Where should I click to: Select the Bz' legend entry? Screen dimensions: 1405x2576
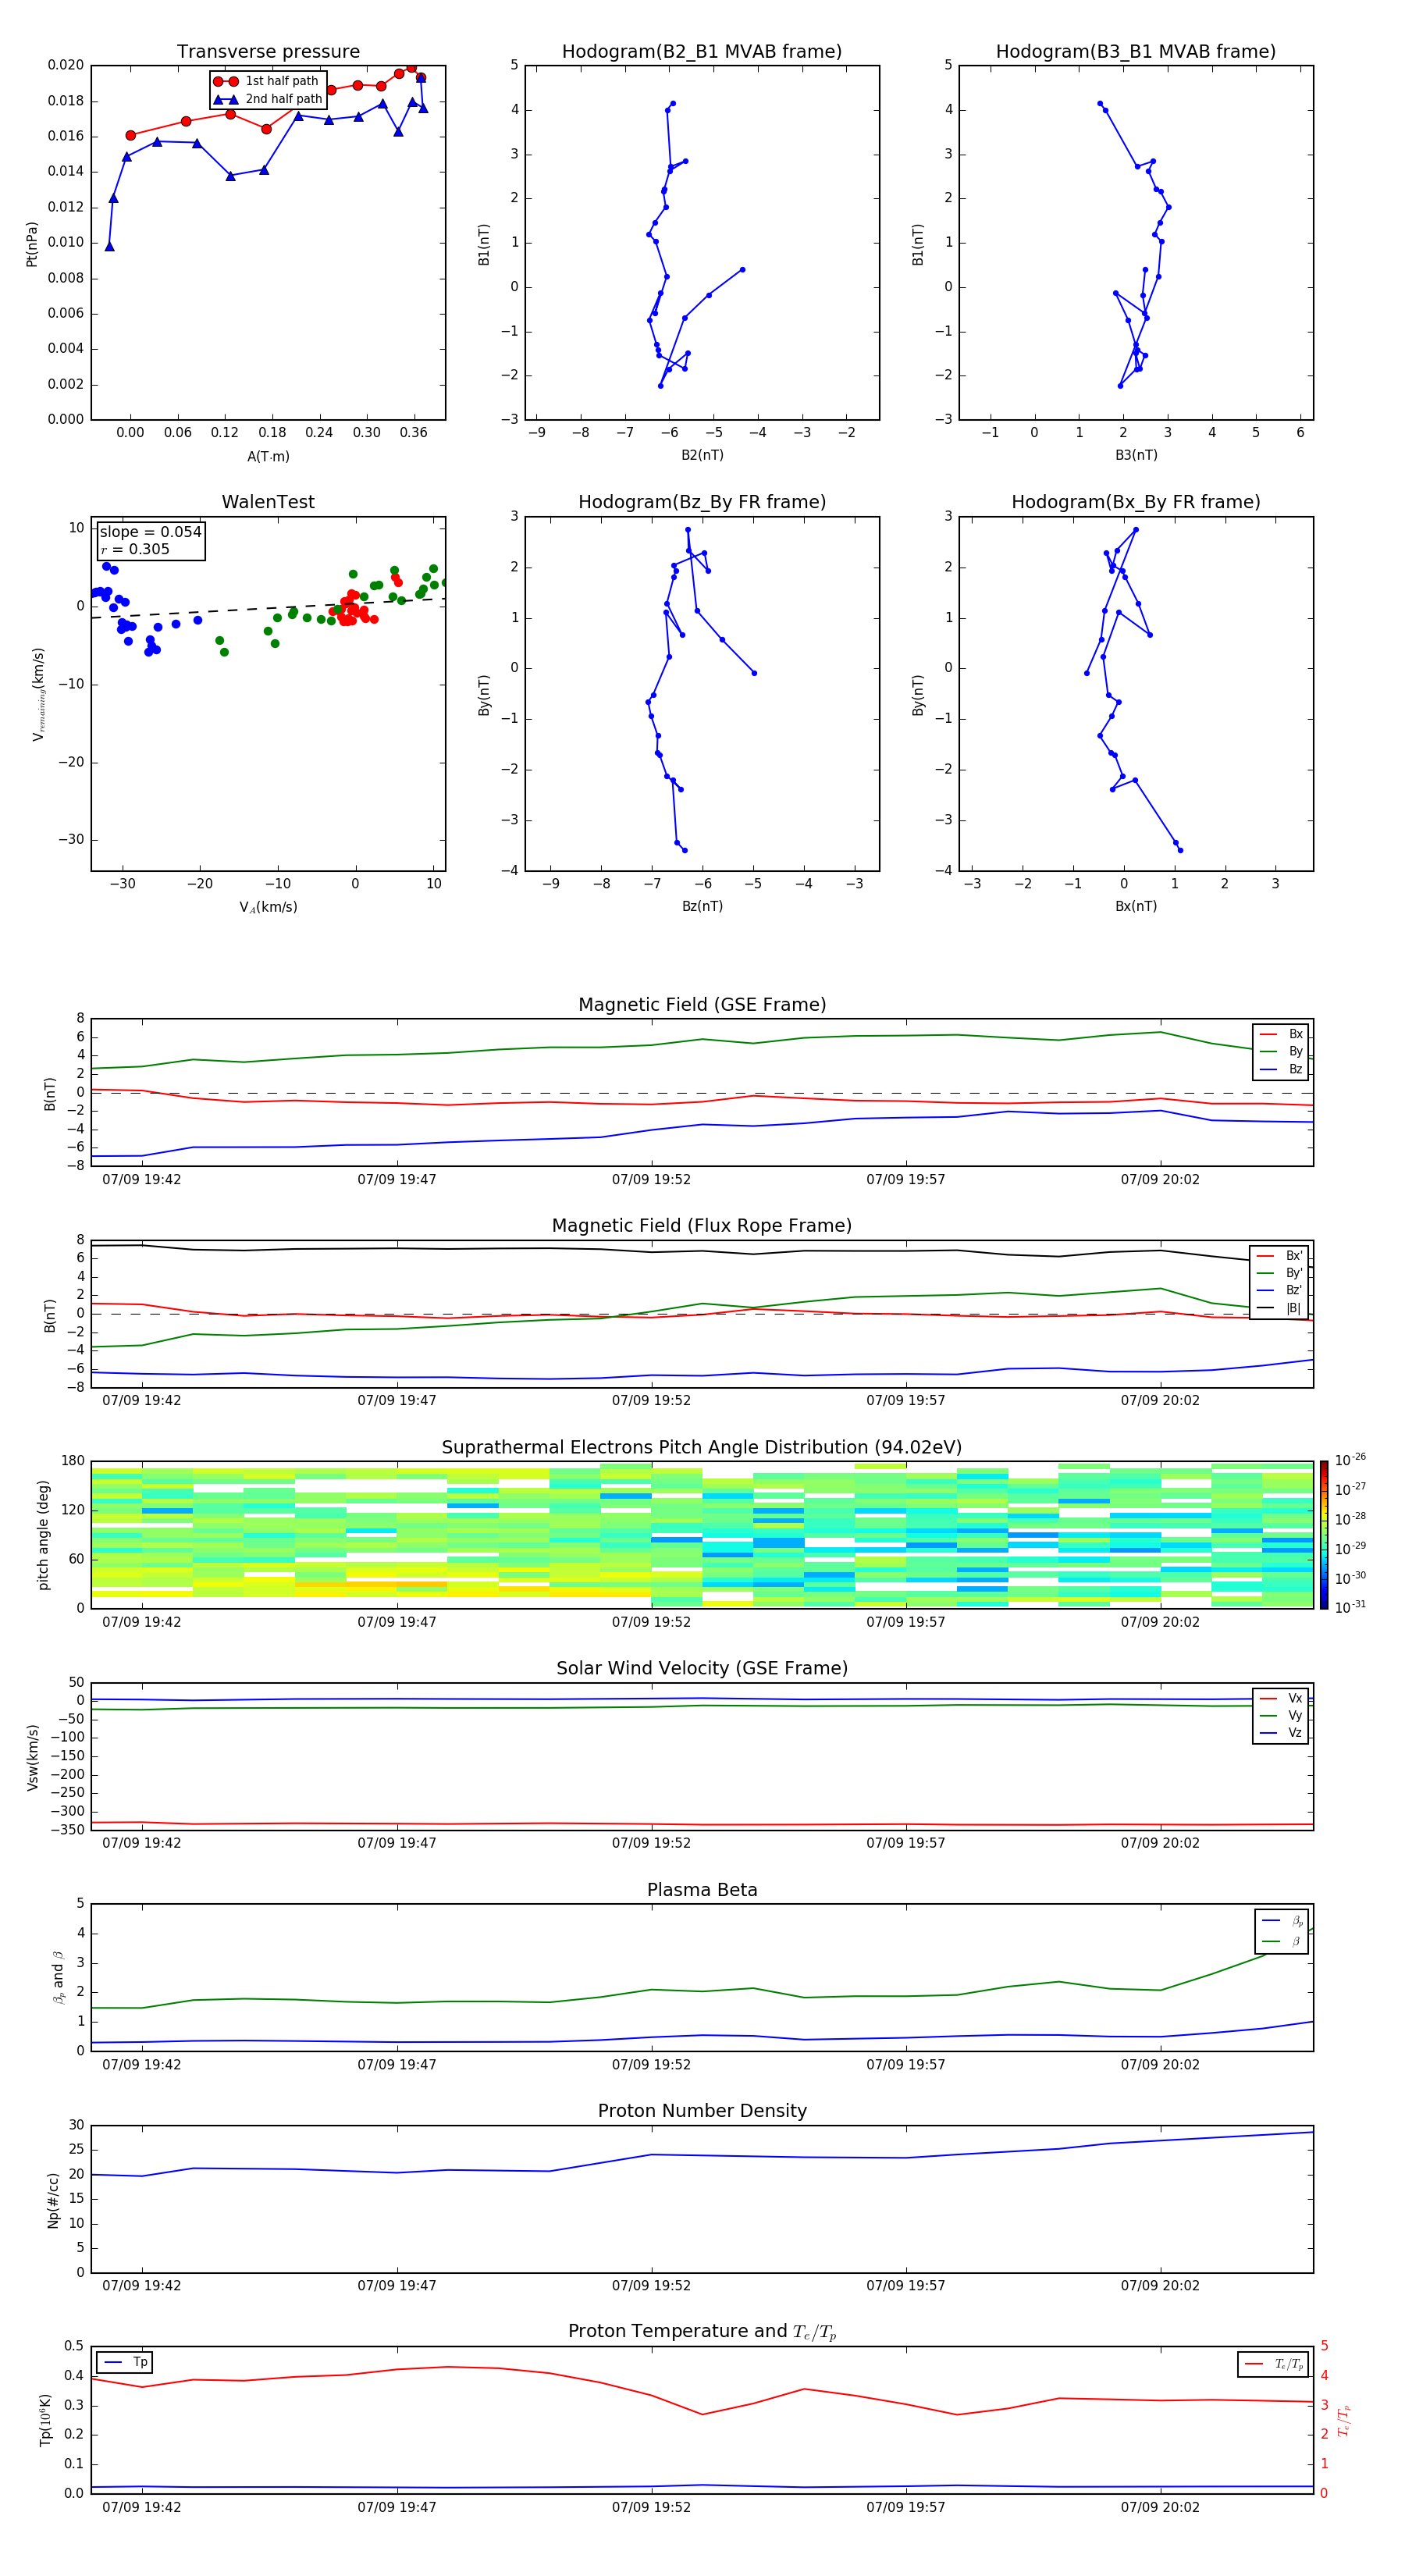[1280, 1290]
